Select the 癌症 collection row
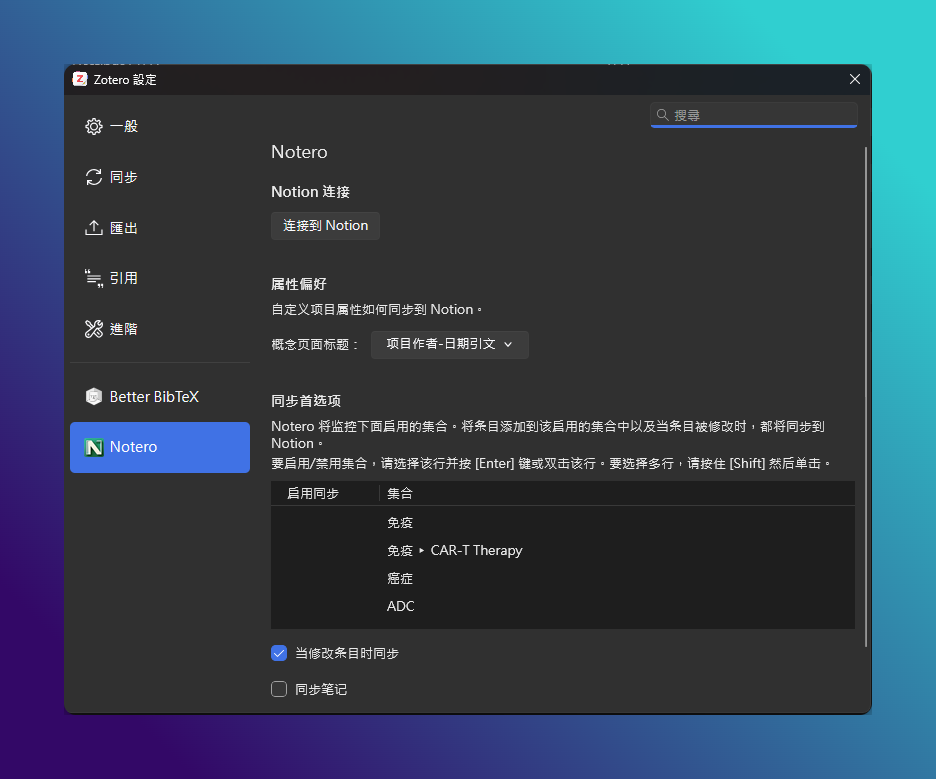The height and width of the screenshot is (779, 936). (562, 578)
